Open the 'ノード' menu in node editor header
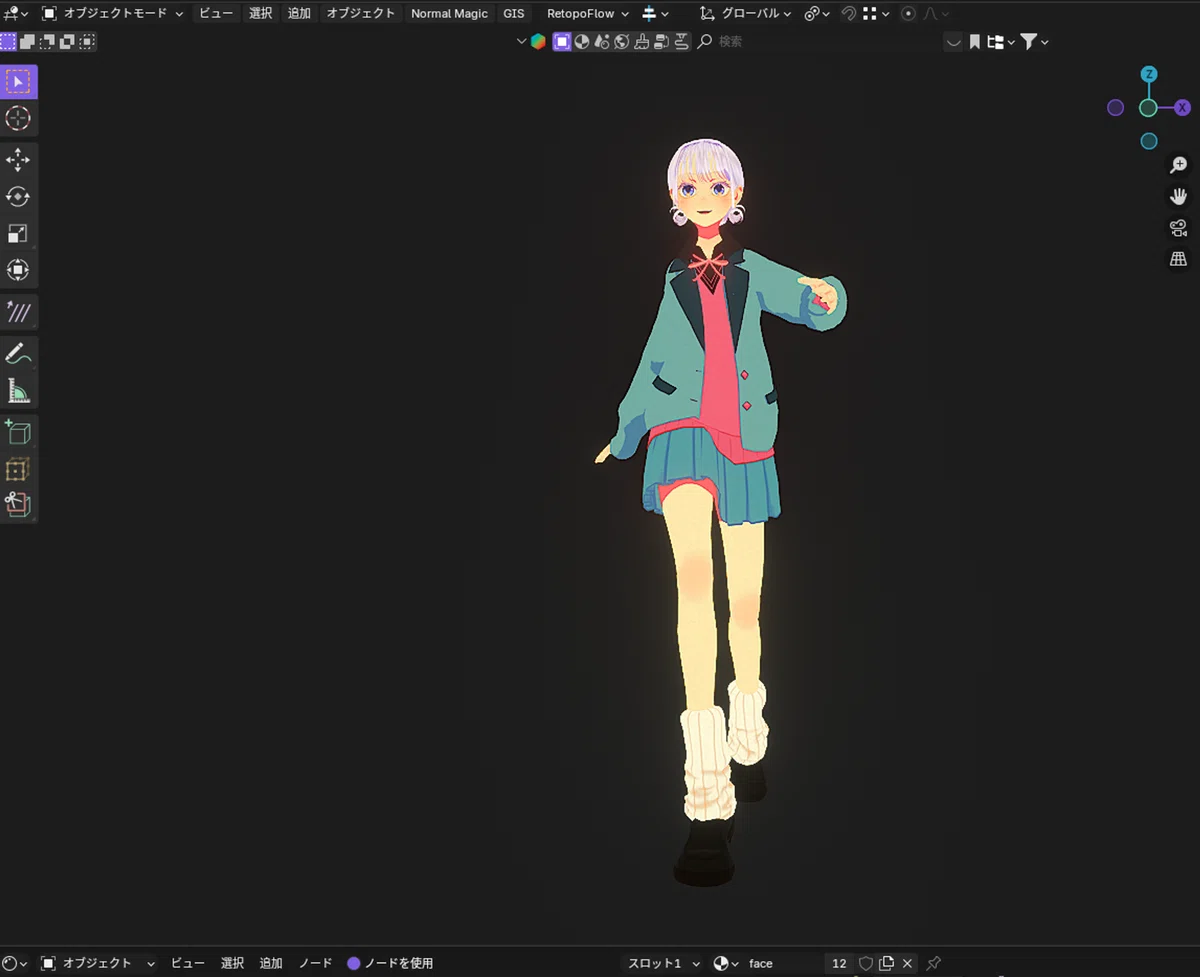Viewport: 1200px width, 977px height. [315, 963]
